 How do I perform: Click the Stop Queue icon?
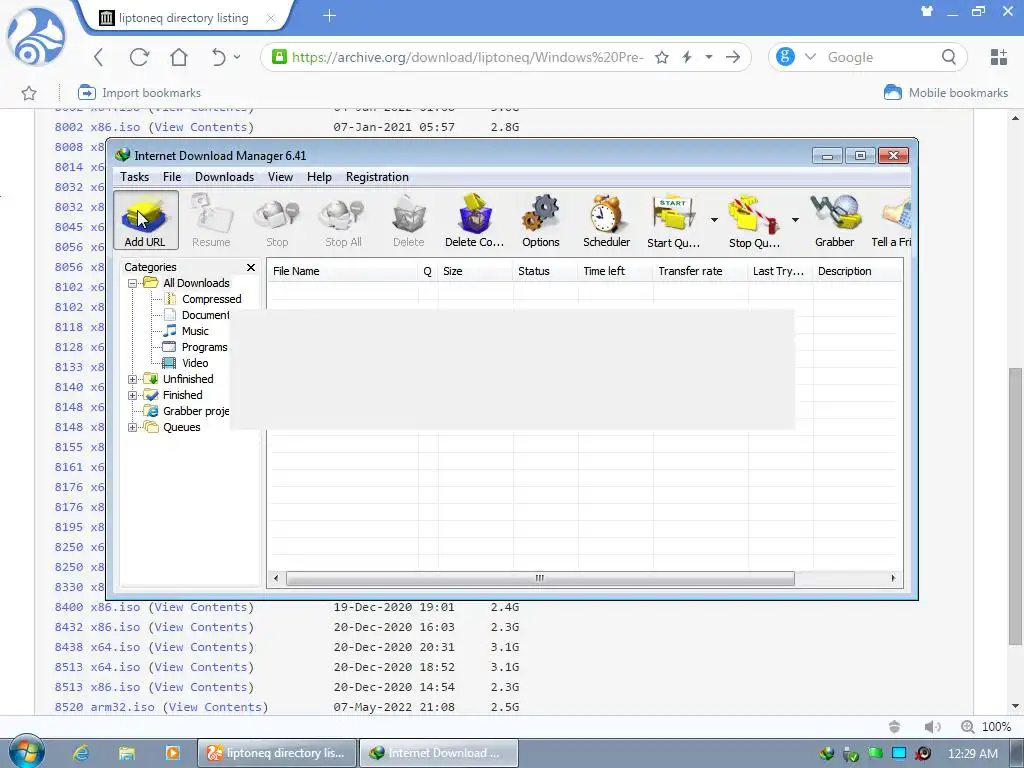pos(754,220)
